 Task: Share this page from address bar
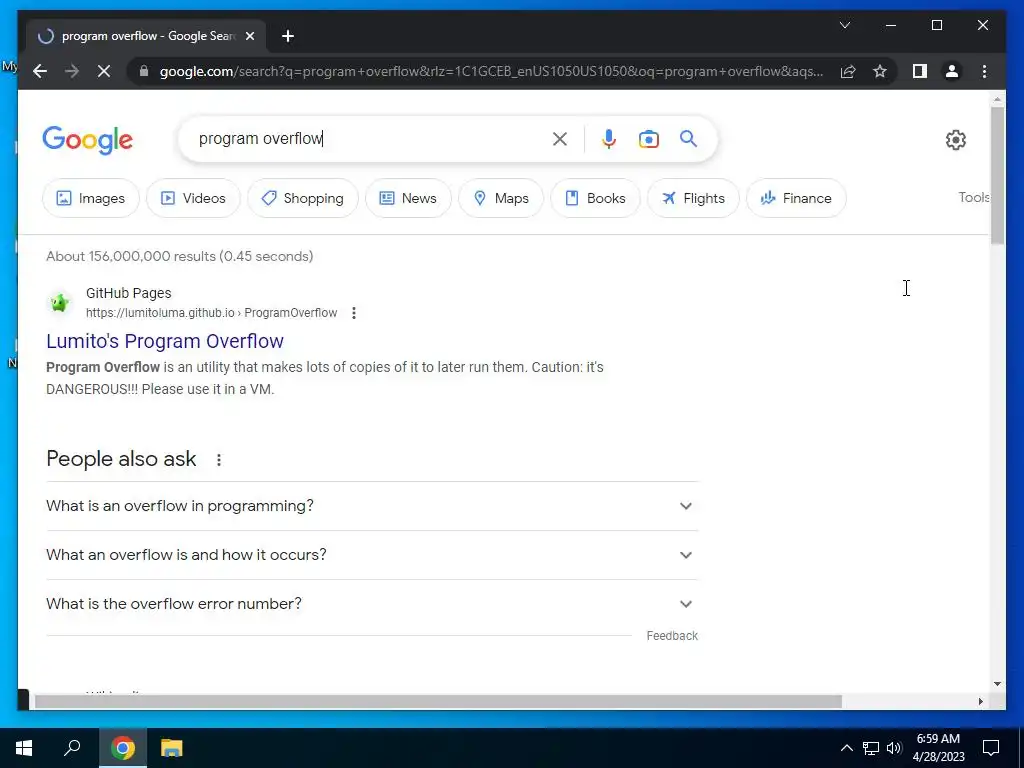pyautogui.click(x=848, y=71)
